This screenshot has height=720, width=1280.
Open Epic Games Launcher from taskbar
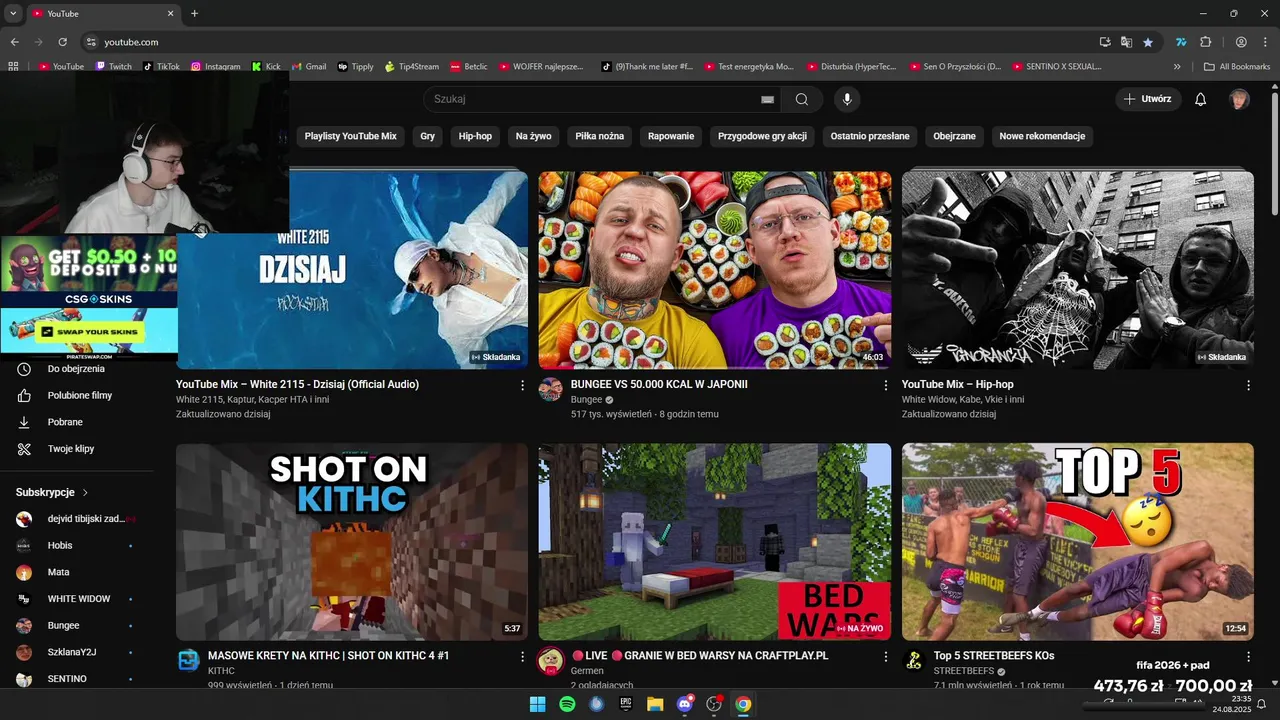point(626,704)
